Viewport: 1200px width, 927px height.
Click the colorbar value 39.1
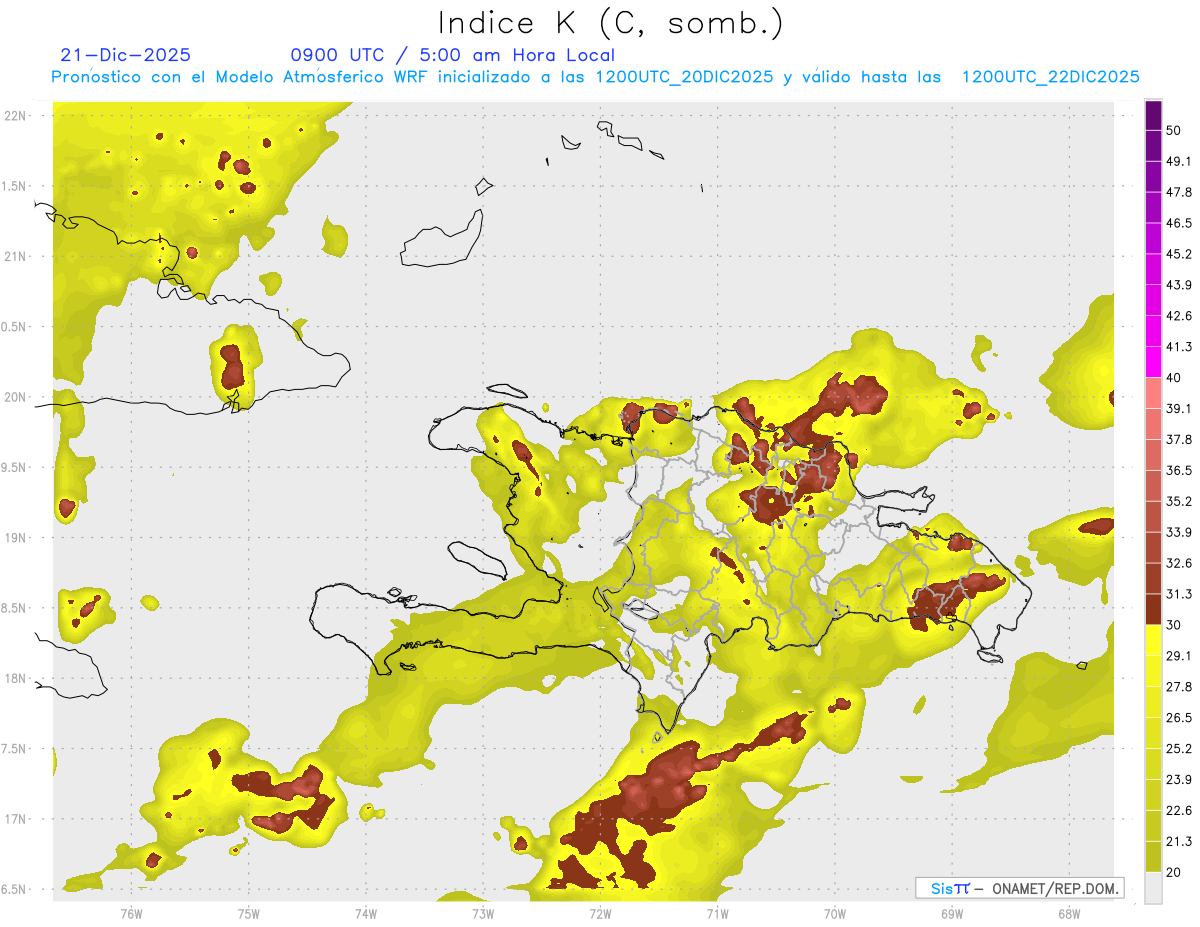[1179, 408]
